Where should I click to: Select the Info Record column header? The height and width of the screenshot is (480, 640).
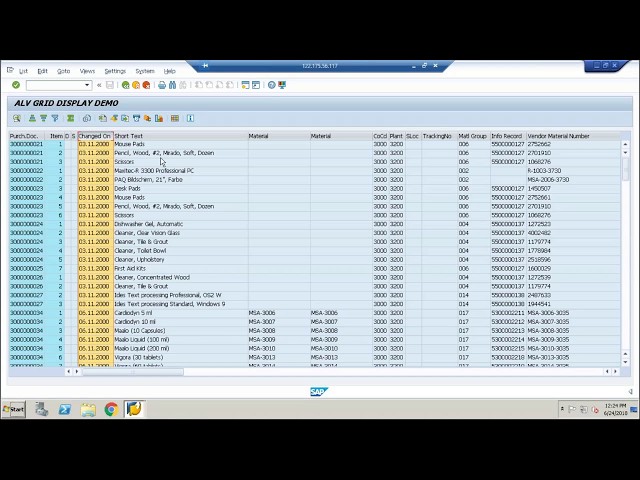click(x=508, y=136)
